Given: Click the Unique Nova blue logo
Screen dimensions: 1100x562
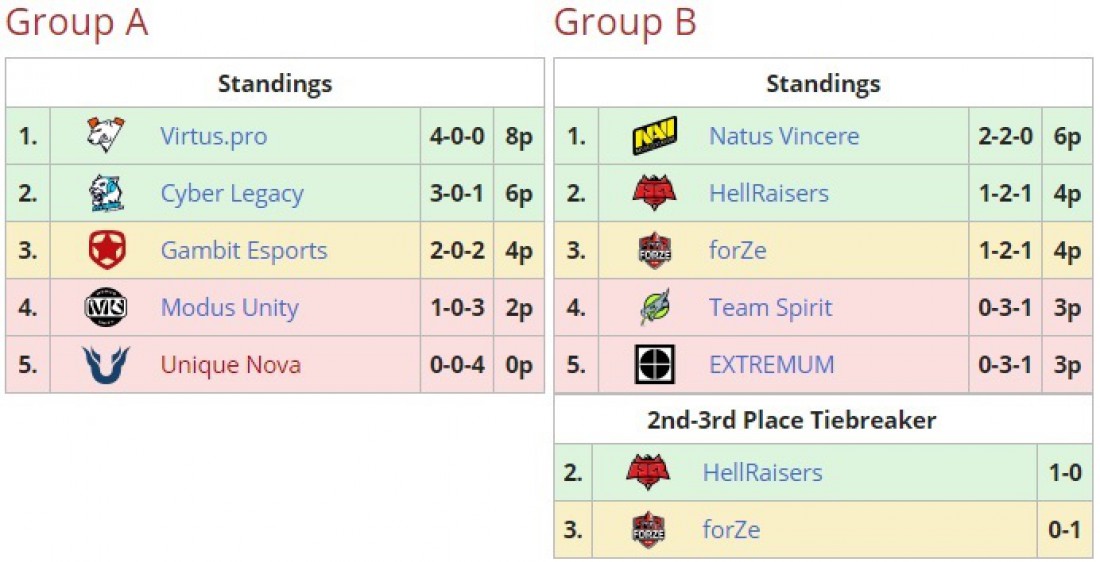Looking at the screenshot, I should coord(106,365).
